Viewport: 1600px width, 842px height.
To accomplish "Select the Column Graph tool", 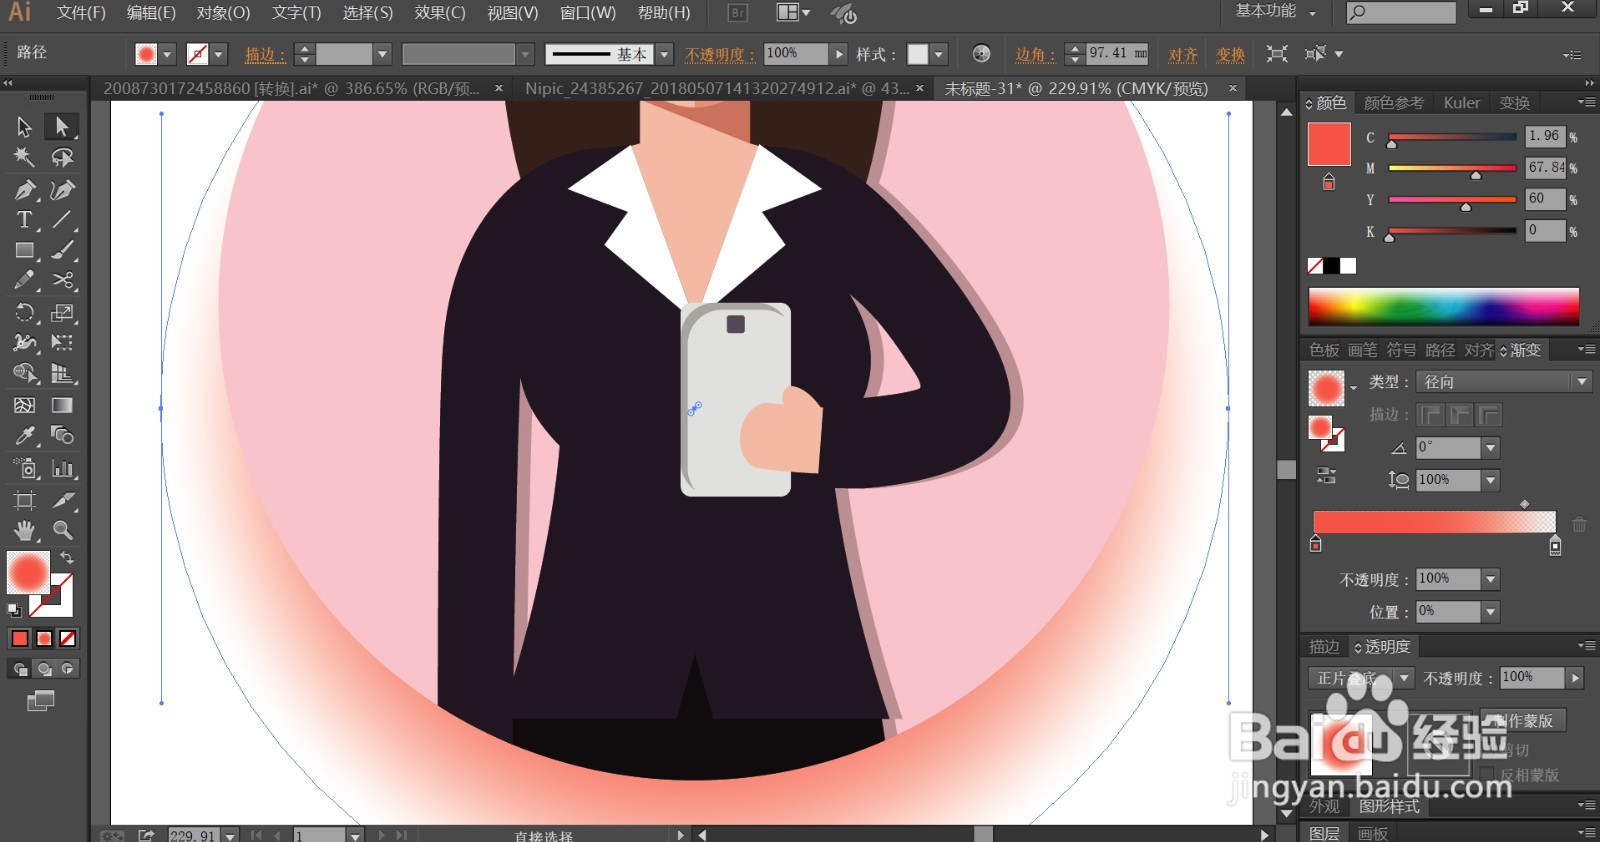I will (62, 468).
